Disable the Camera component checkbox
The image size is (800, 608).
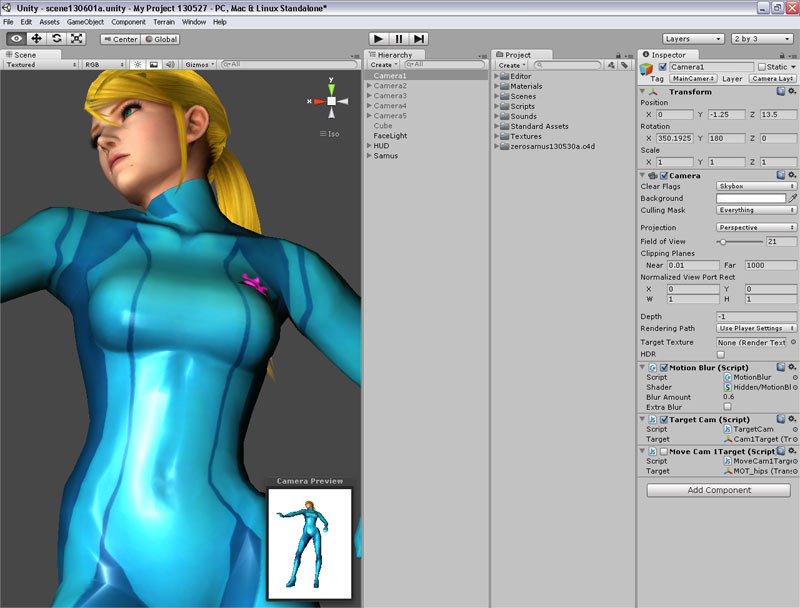pos(664,175)
